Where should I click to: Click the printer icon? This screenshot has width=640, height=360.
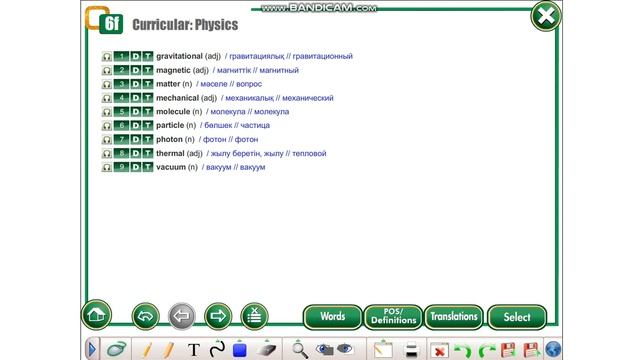[411, 350]
